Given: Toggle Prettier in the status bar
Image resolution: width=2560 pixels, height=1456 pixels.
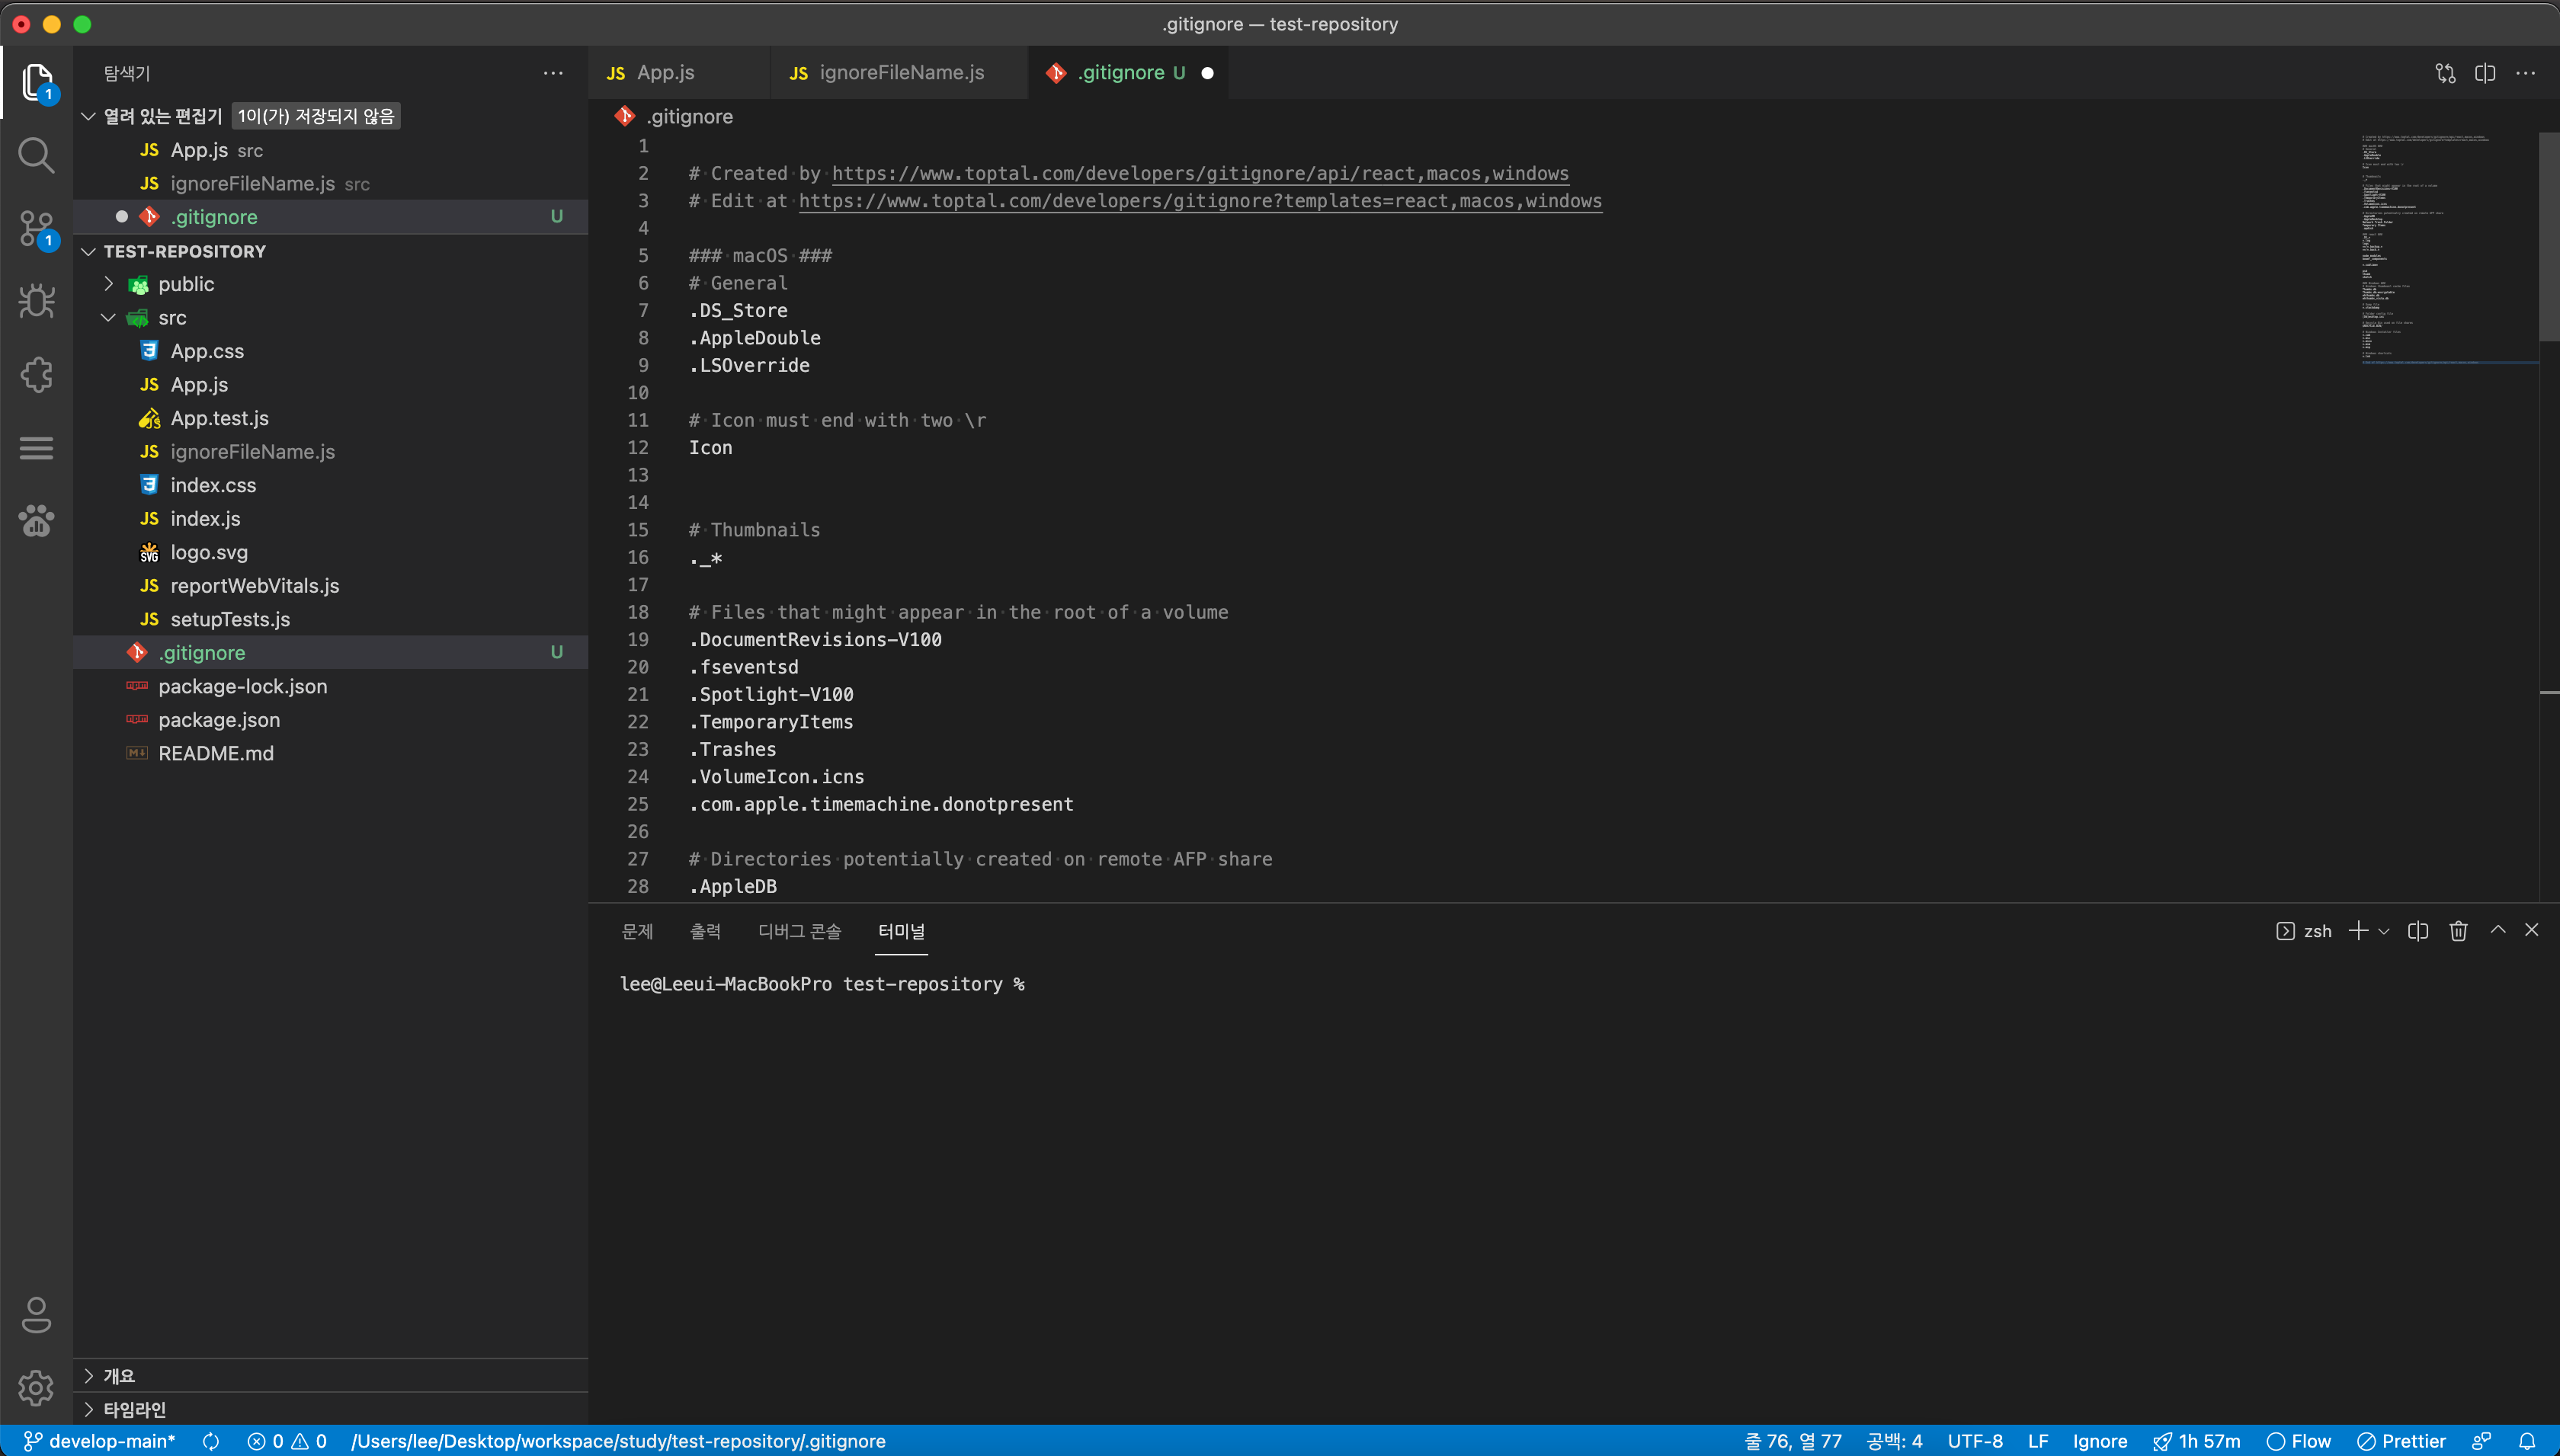Looking at the screenshot, I should click(x=2402, y=1441).
